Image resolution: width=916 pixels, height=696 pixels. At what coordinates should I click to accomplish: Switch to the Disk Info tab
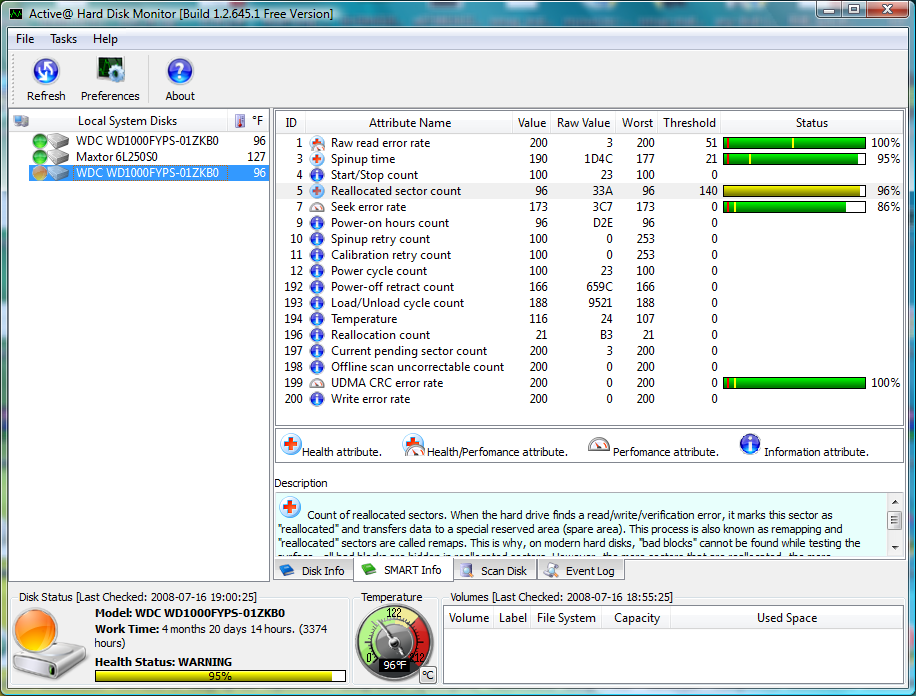[313, 571]
